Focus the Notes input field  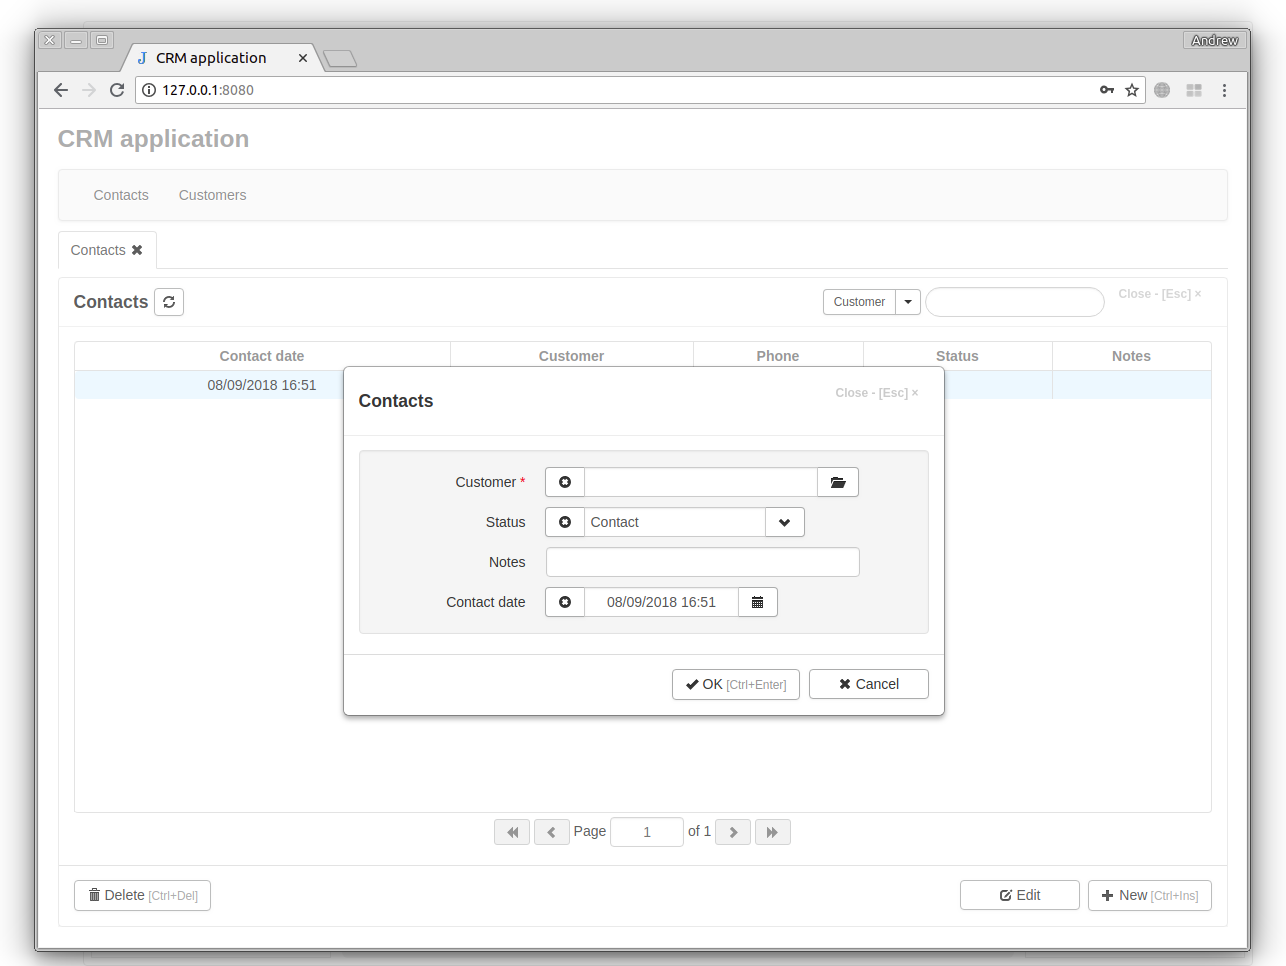703,562
